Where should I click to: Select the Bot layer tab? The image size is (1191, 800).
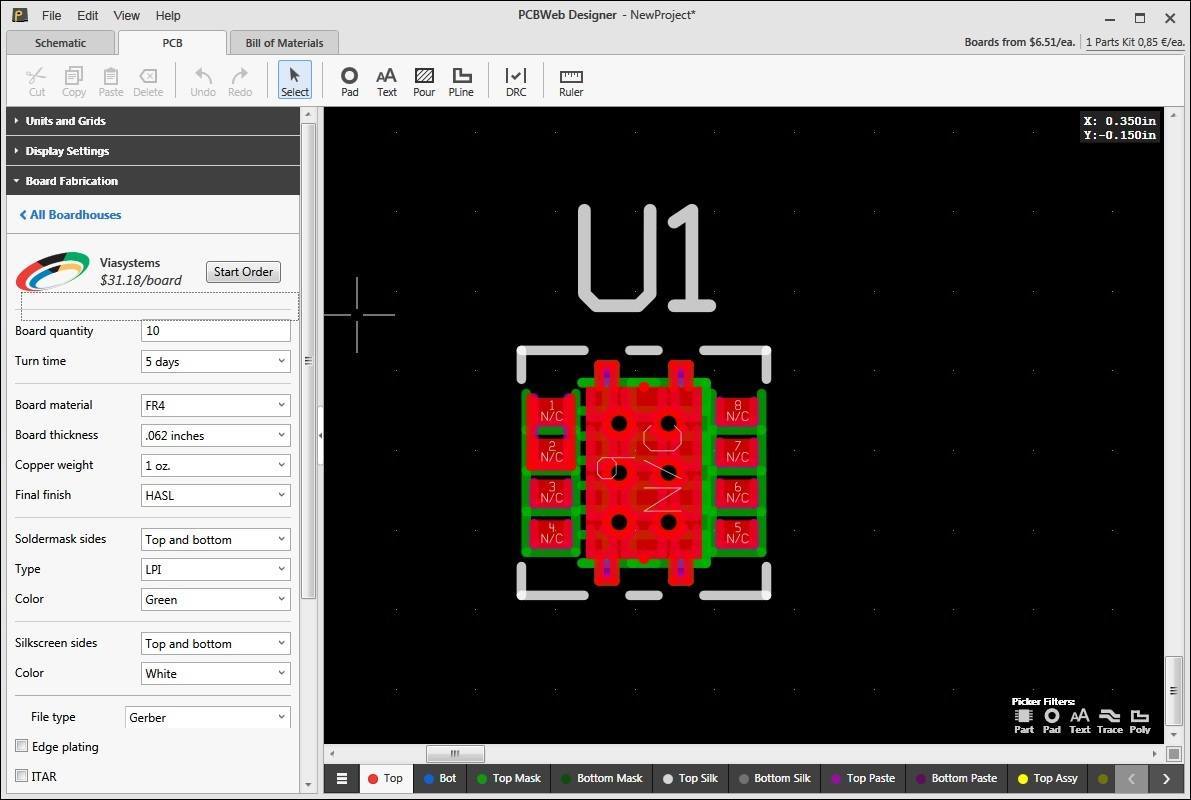coord(441,778)
